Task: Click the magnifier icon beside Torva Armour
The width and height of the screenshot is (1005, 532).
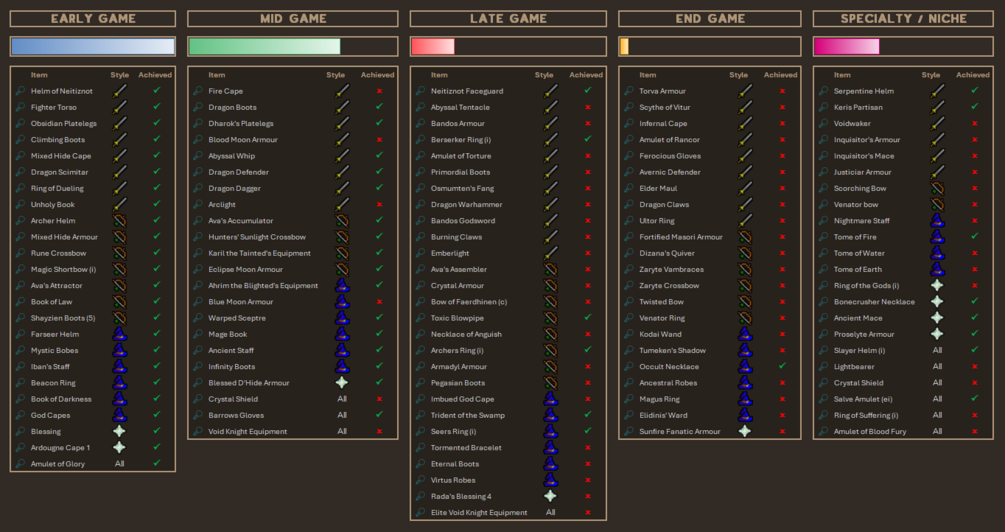Action: (x=629, y=91)
